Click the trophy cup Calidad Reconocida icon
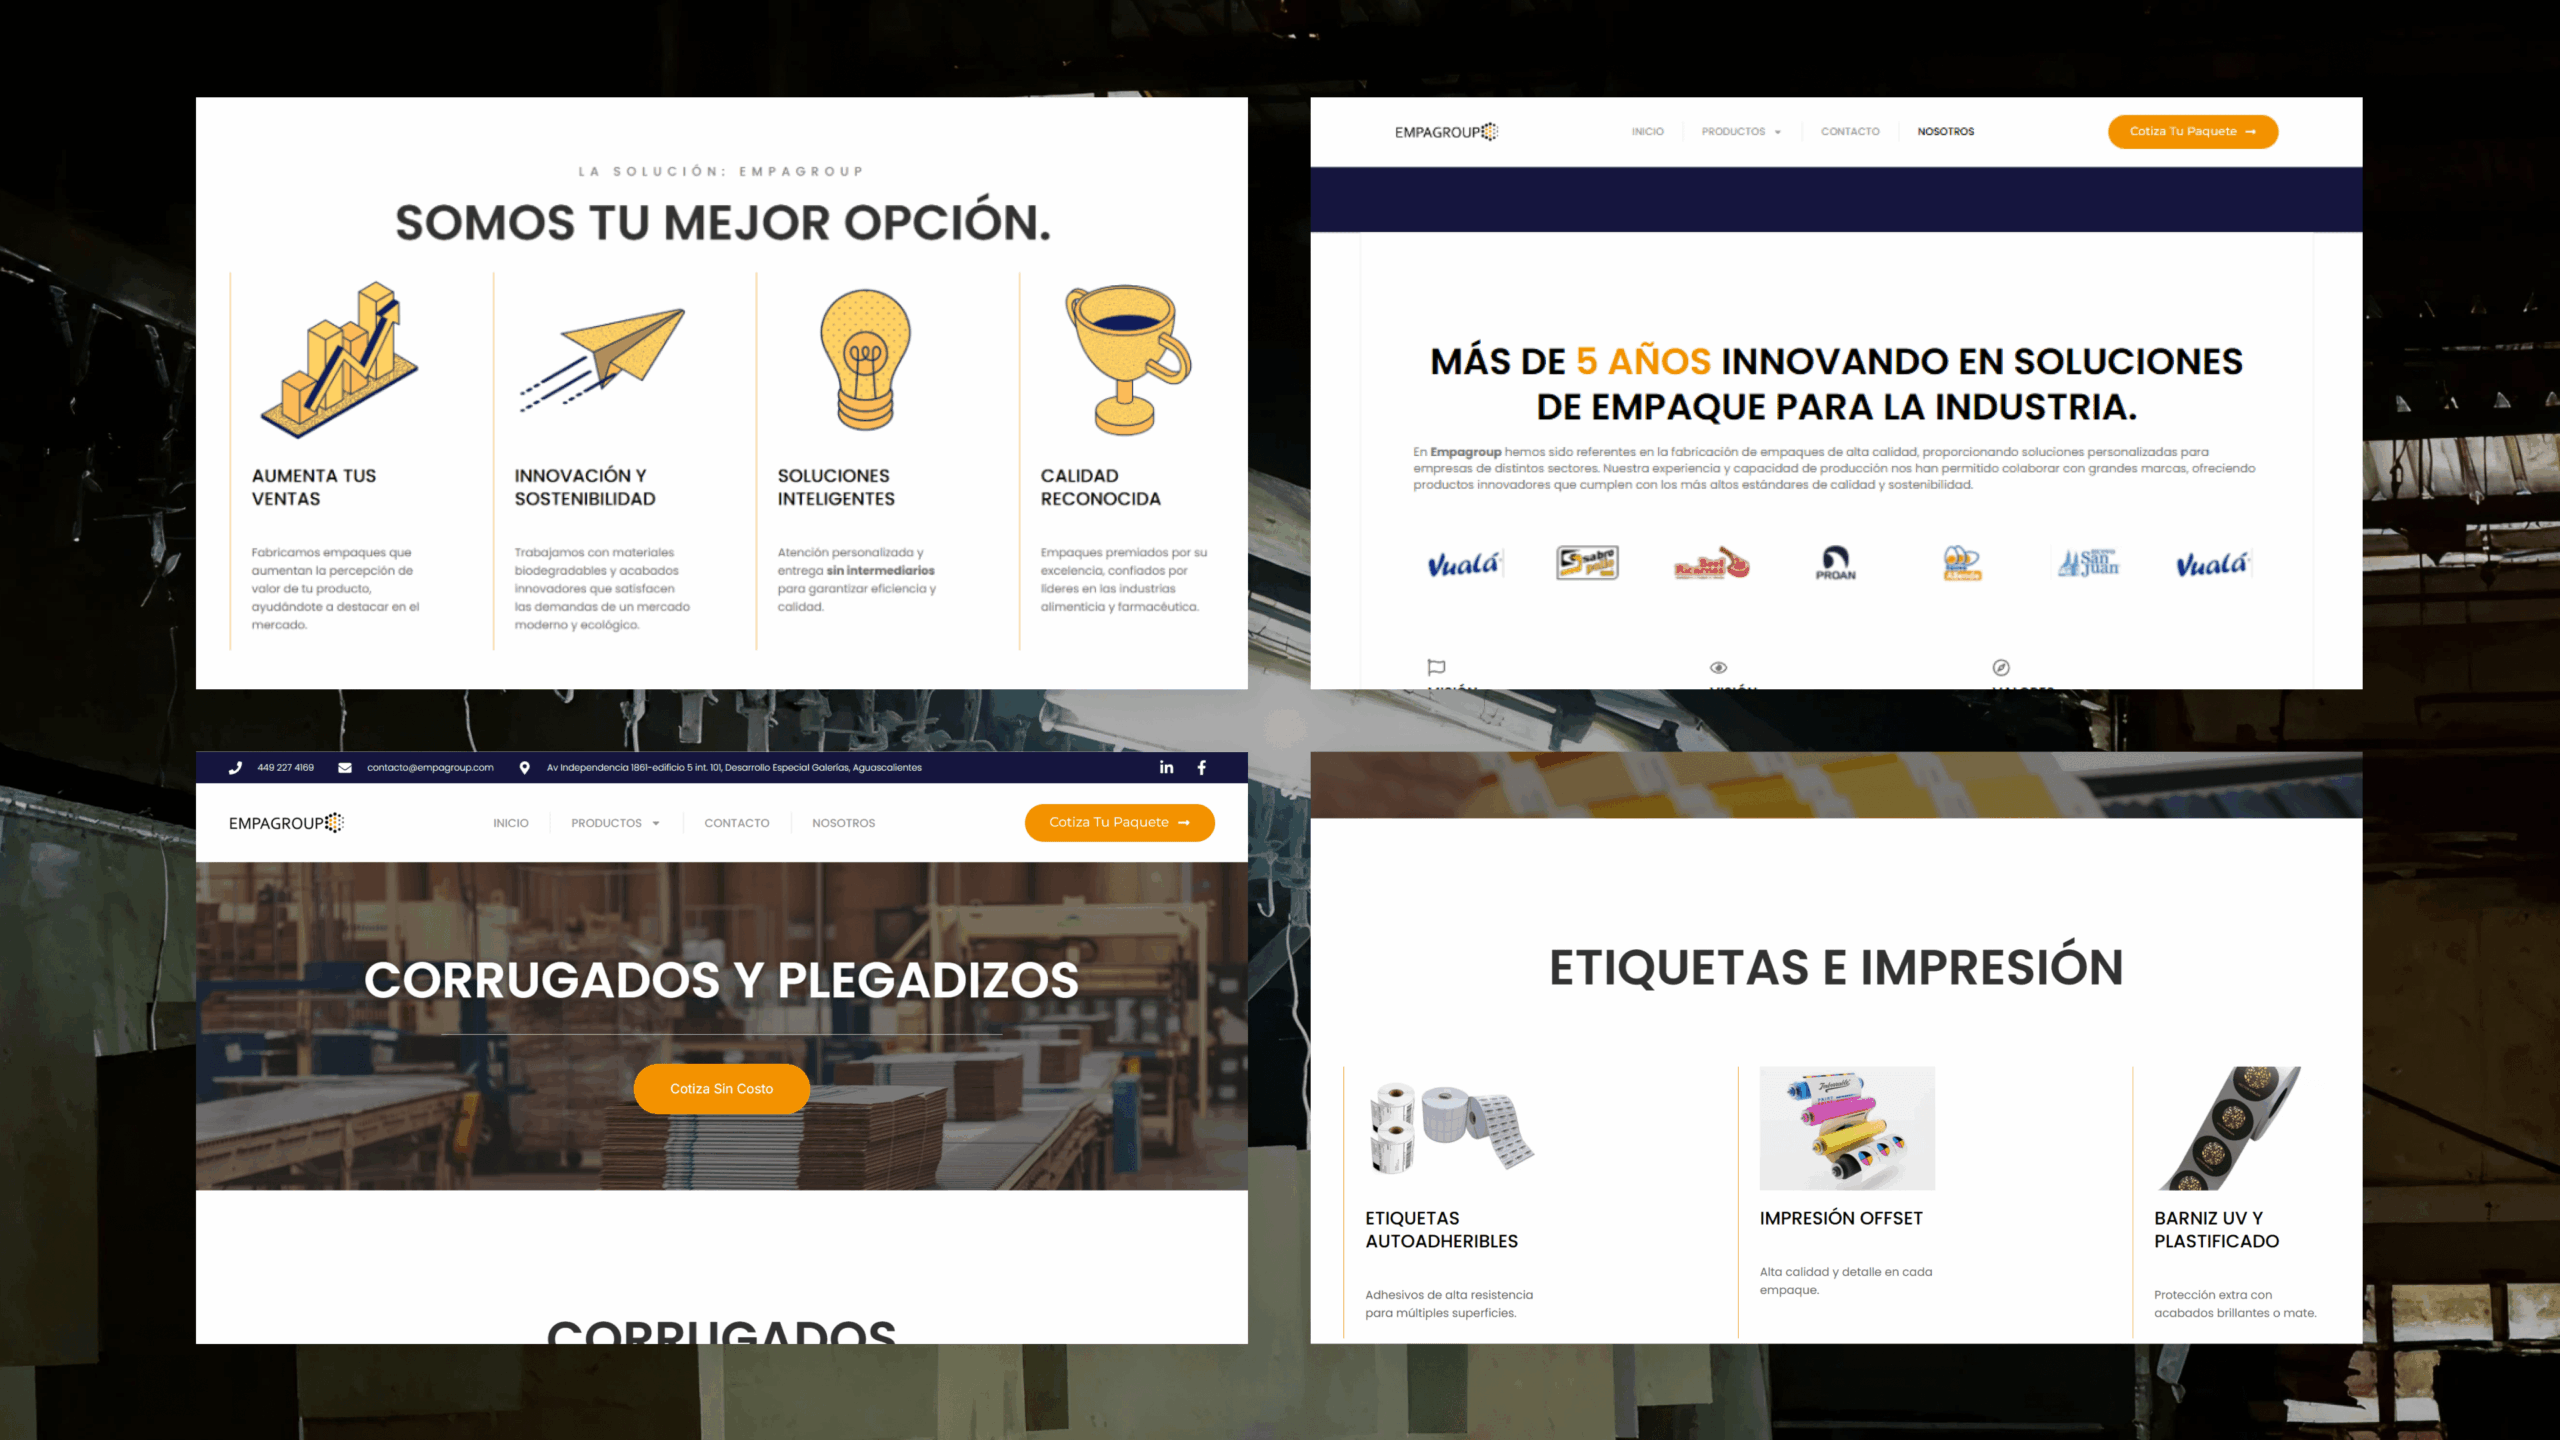 point(1127,360)
